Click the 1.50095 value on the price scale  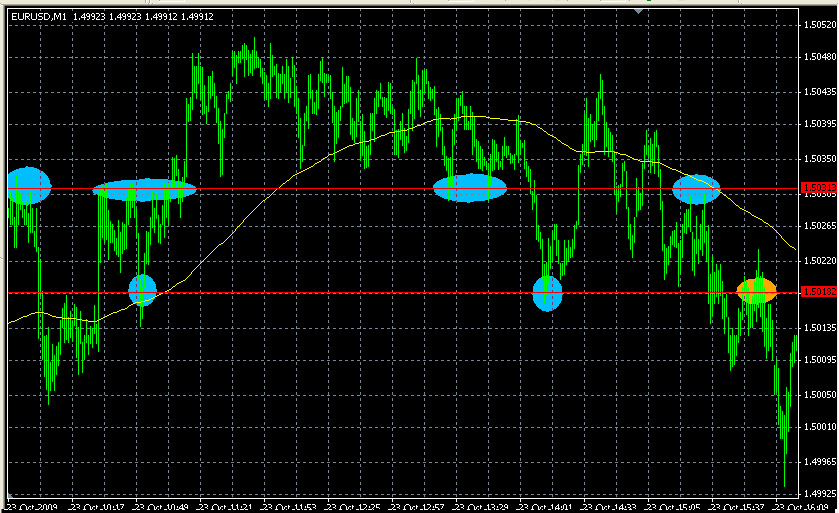[819, 361]
